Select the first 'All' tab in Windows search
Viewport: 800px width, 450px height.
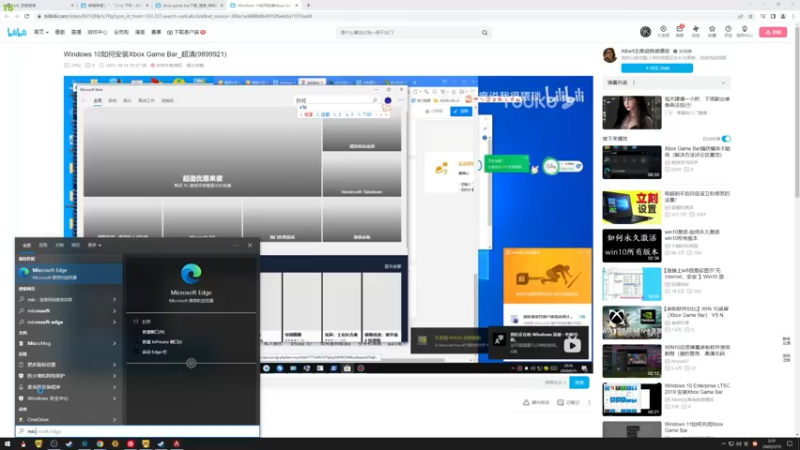(x=27, y=245)
